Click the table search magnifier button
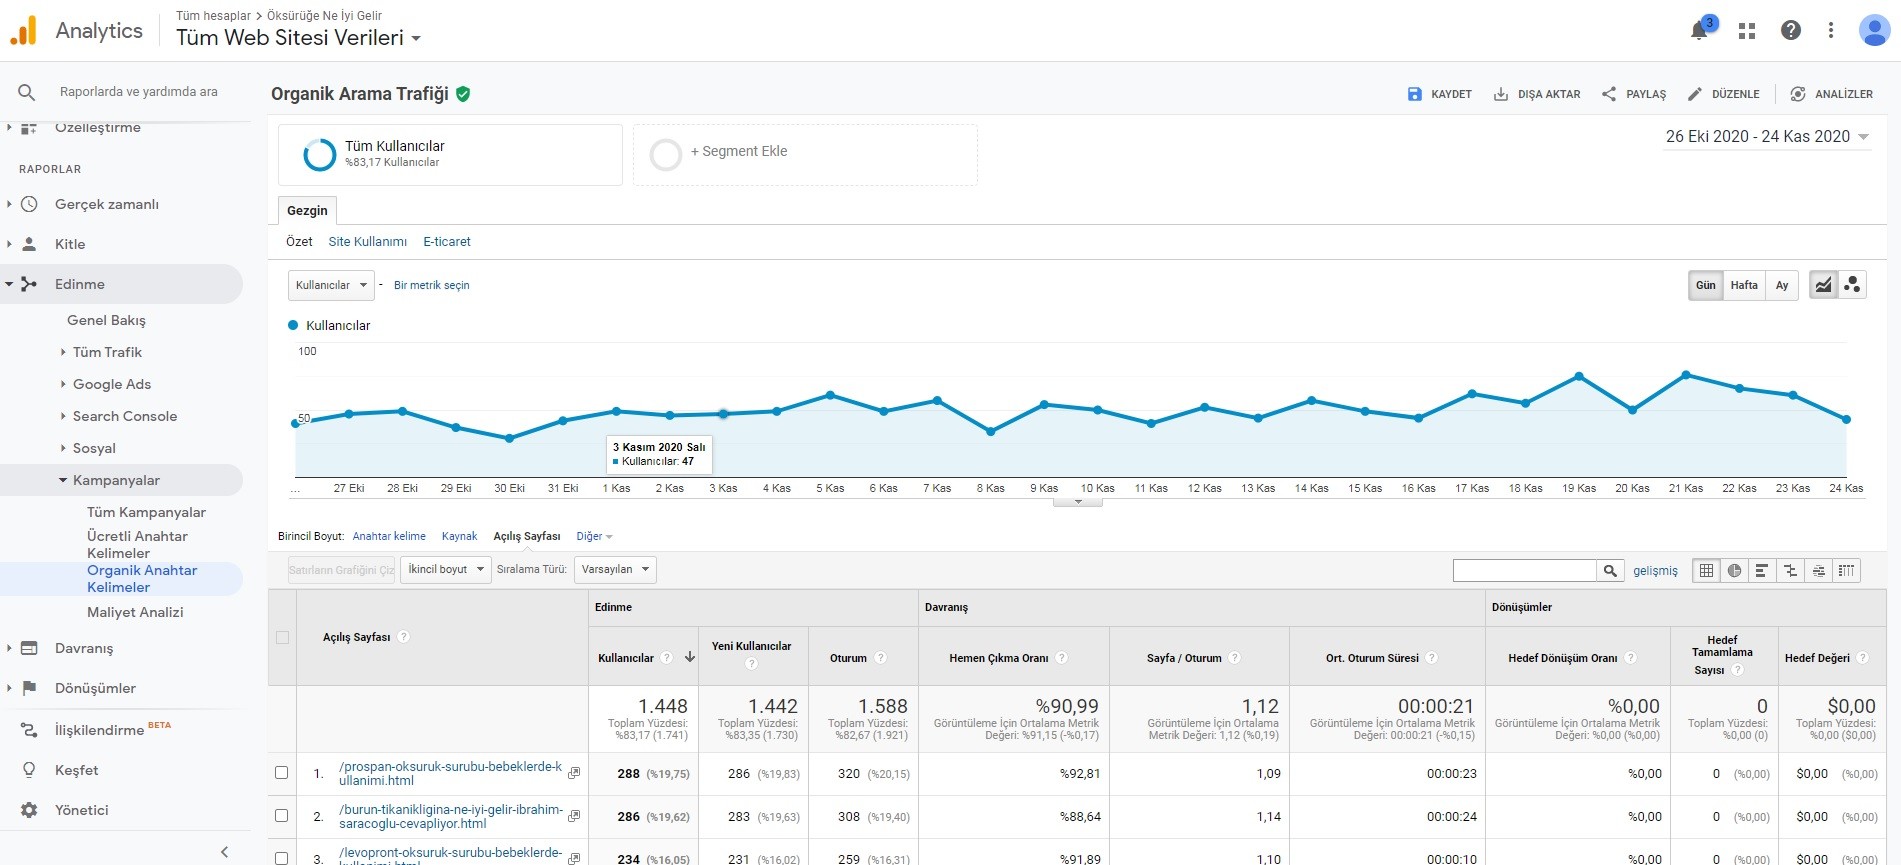Image resolution: width=1901 pixels, height=865 pixels. (1610, 570)
